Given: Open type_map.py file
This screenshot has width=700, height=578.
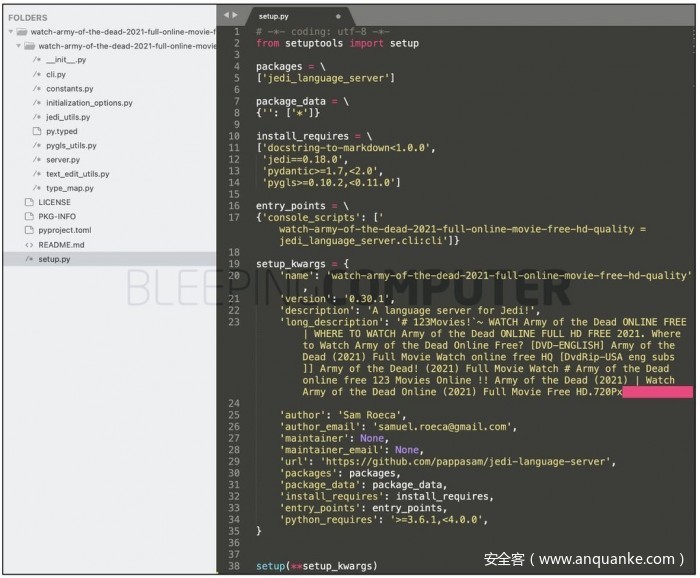Looking at the screenshot, I should coord(70,188).
